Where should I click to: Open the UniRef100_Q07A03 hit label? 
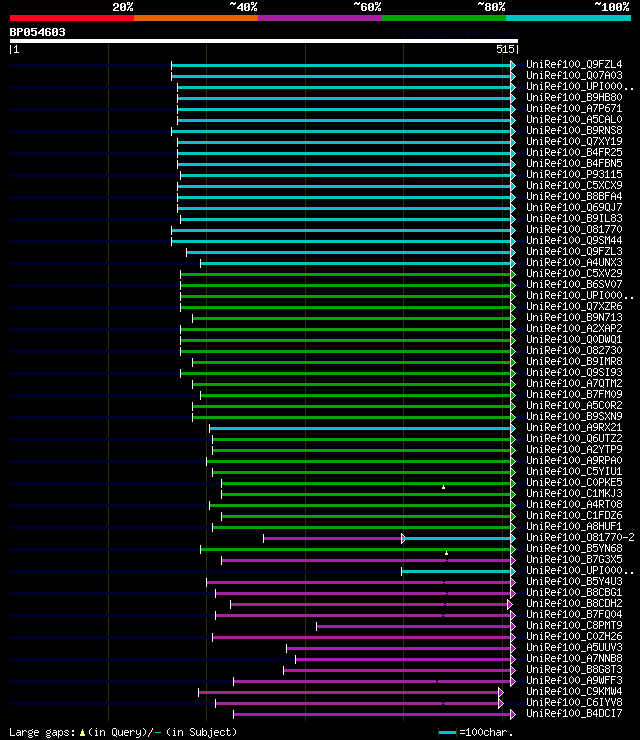574,75
